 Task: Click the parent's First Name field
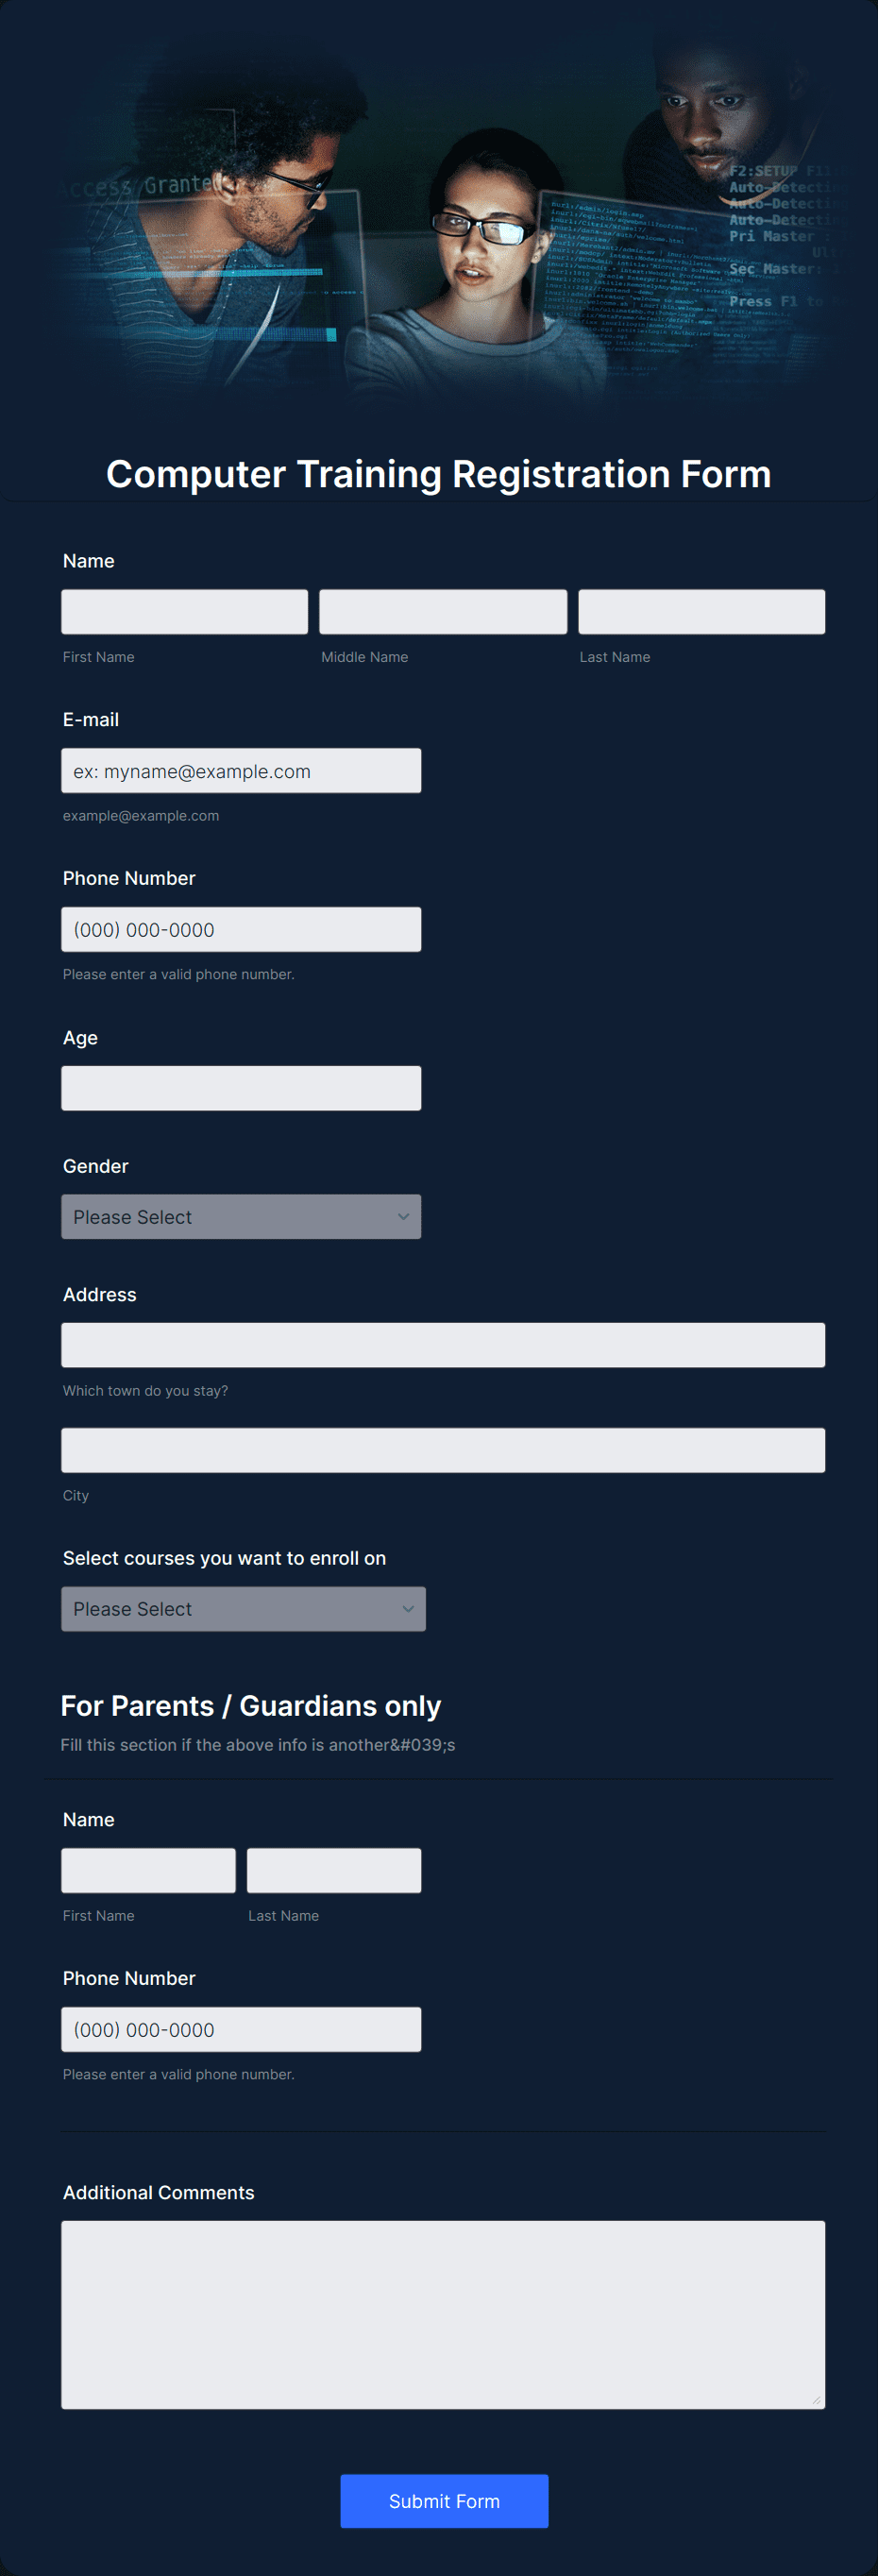[x=148, y=1869]
